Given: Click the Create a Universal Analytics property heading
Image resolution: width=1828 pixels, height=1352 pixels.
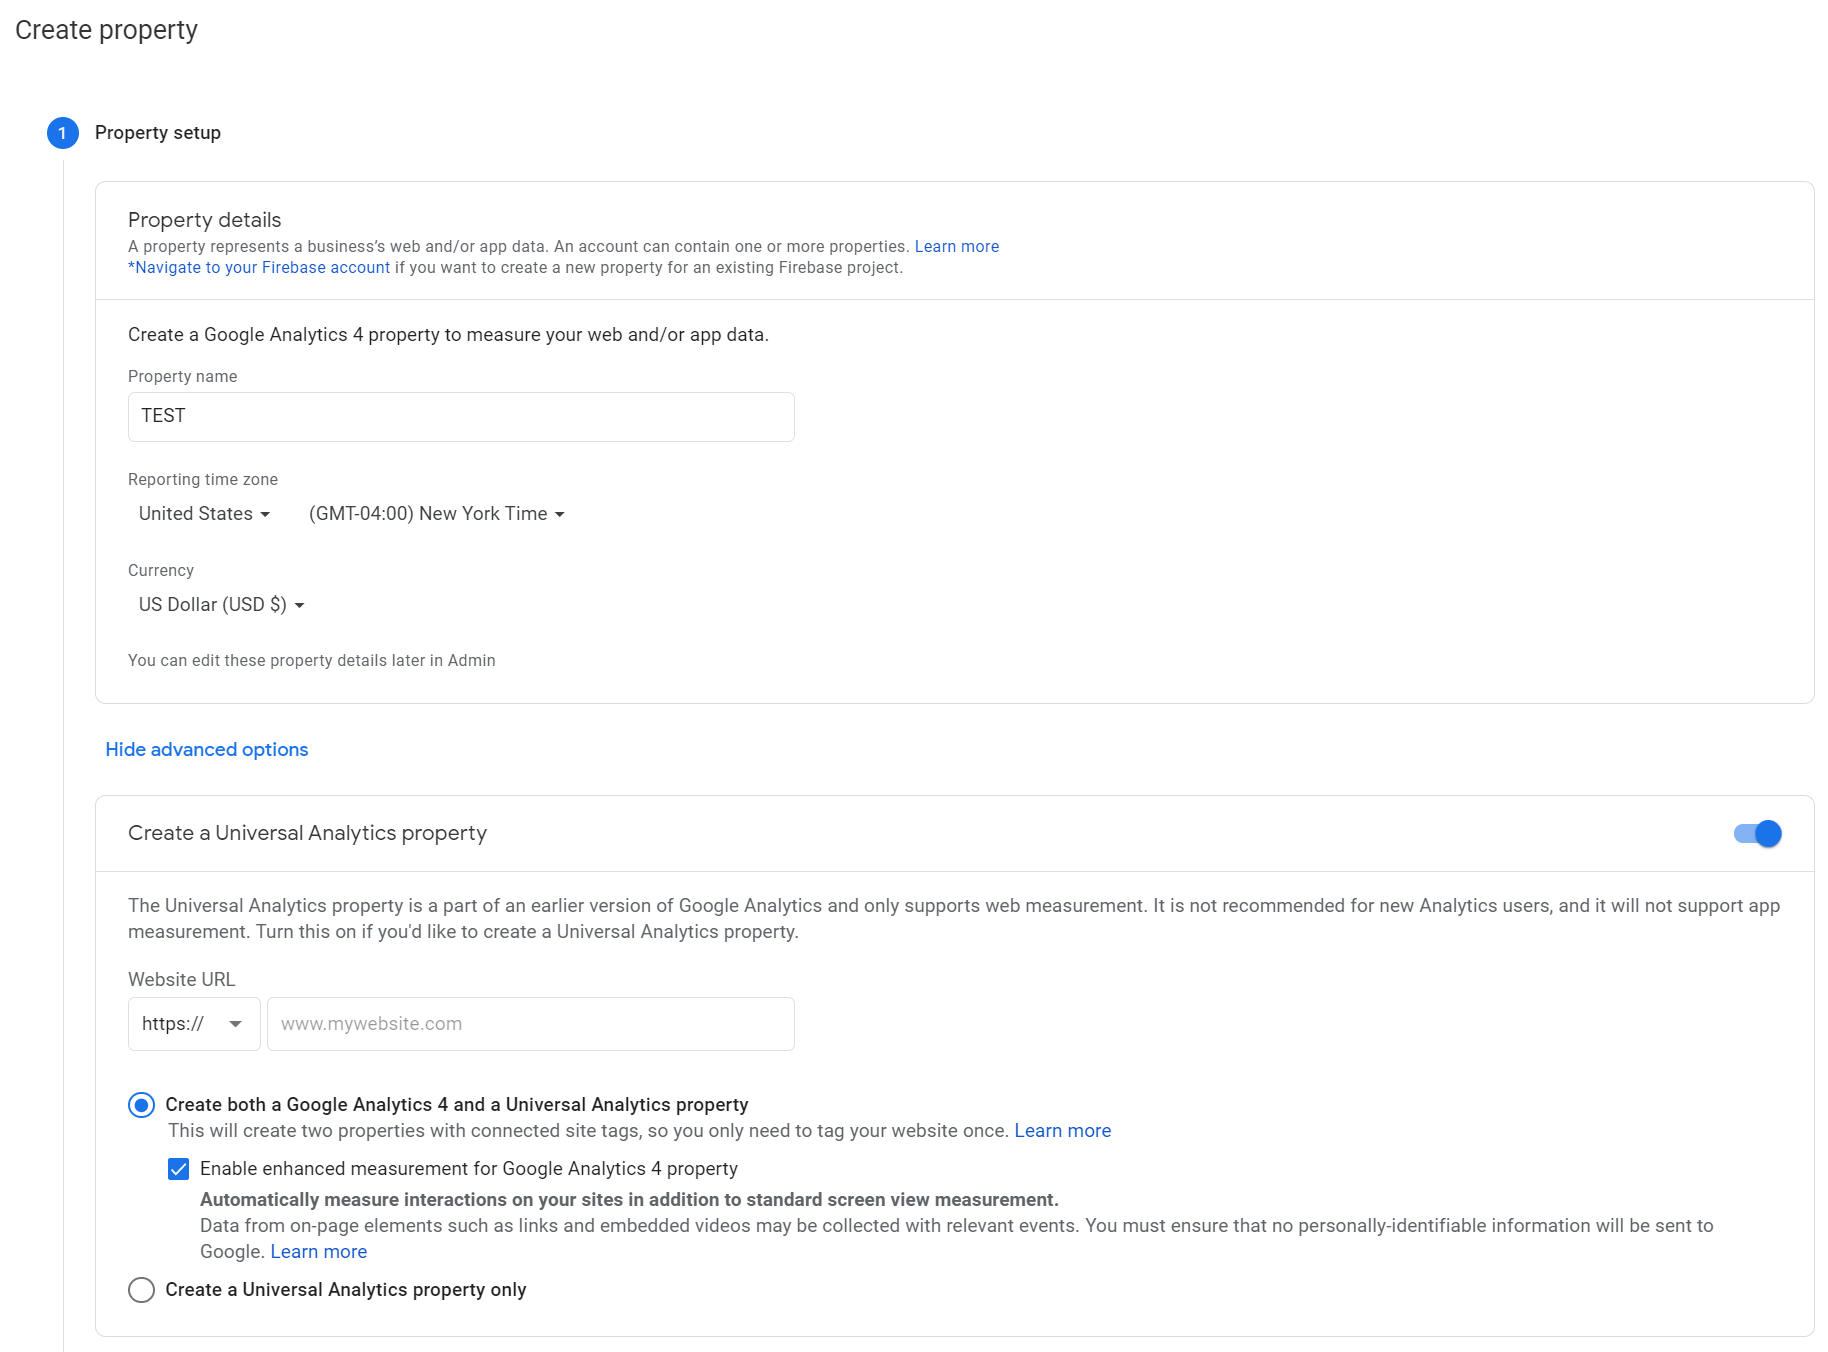Looking at the screenshot, I should coord(307,833).
